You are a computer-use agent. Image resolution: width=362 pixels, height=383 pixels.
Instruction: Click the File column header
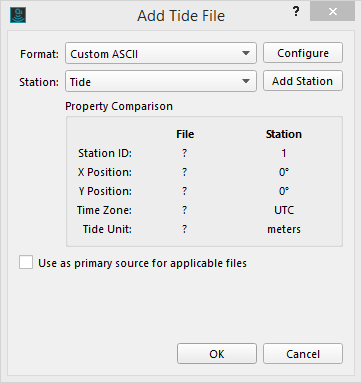pos(185,134)
